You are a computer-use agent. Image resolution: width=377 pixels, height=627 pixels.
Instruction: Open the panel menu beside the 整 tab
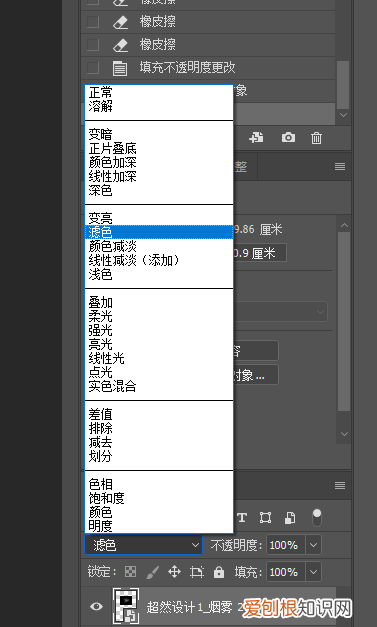pyautogui.click(x=340, y=166)
